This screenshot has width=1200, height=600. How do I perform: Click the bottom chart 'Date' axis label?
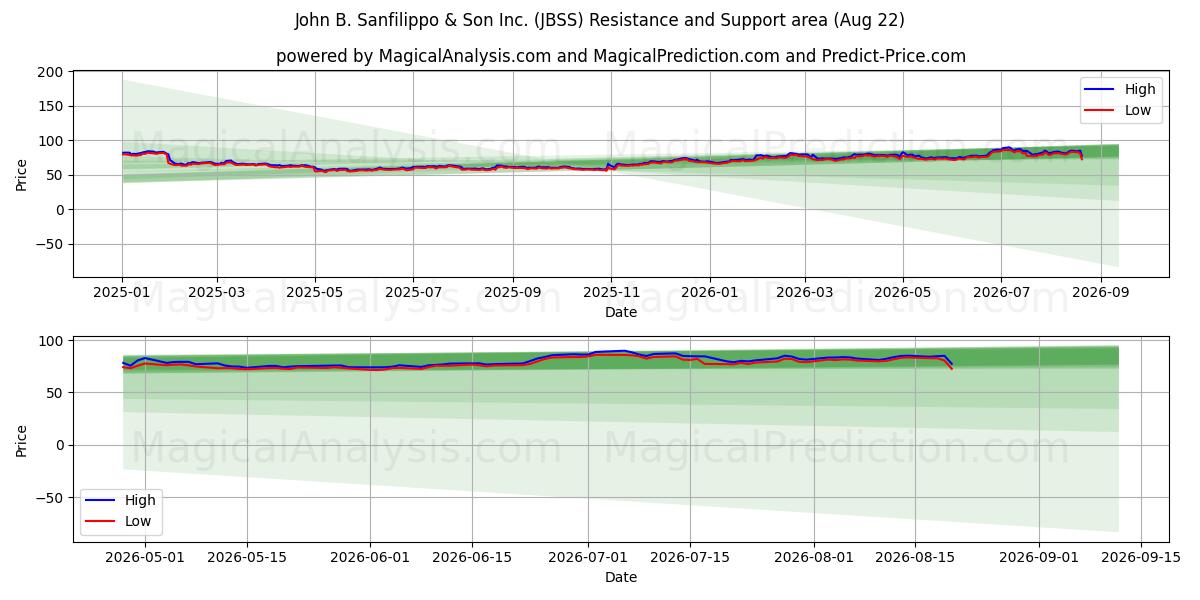click(x=621, y=577)
